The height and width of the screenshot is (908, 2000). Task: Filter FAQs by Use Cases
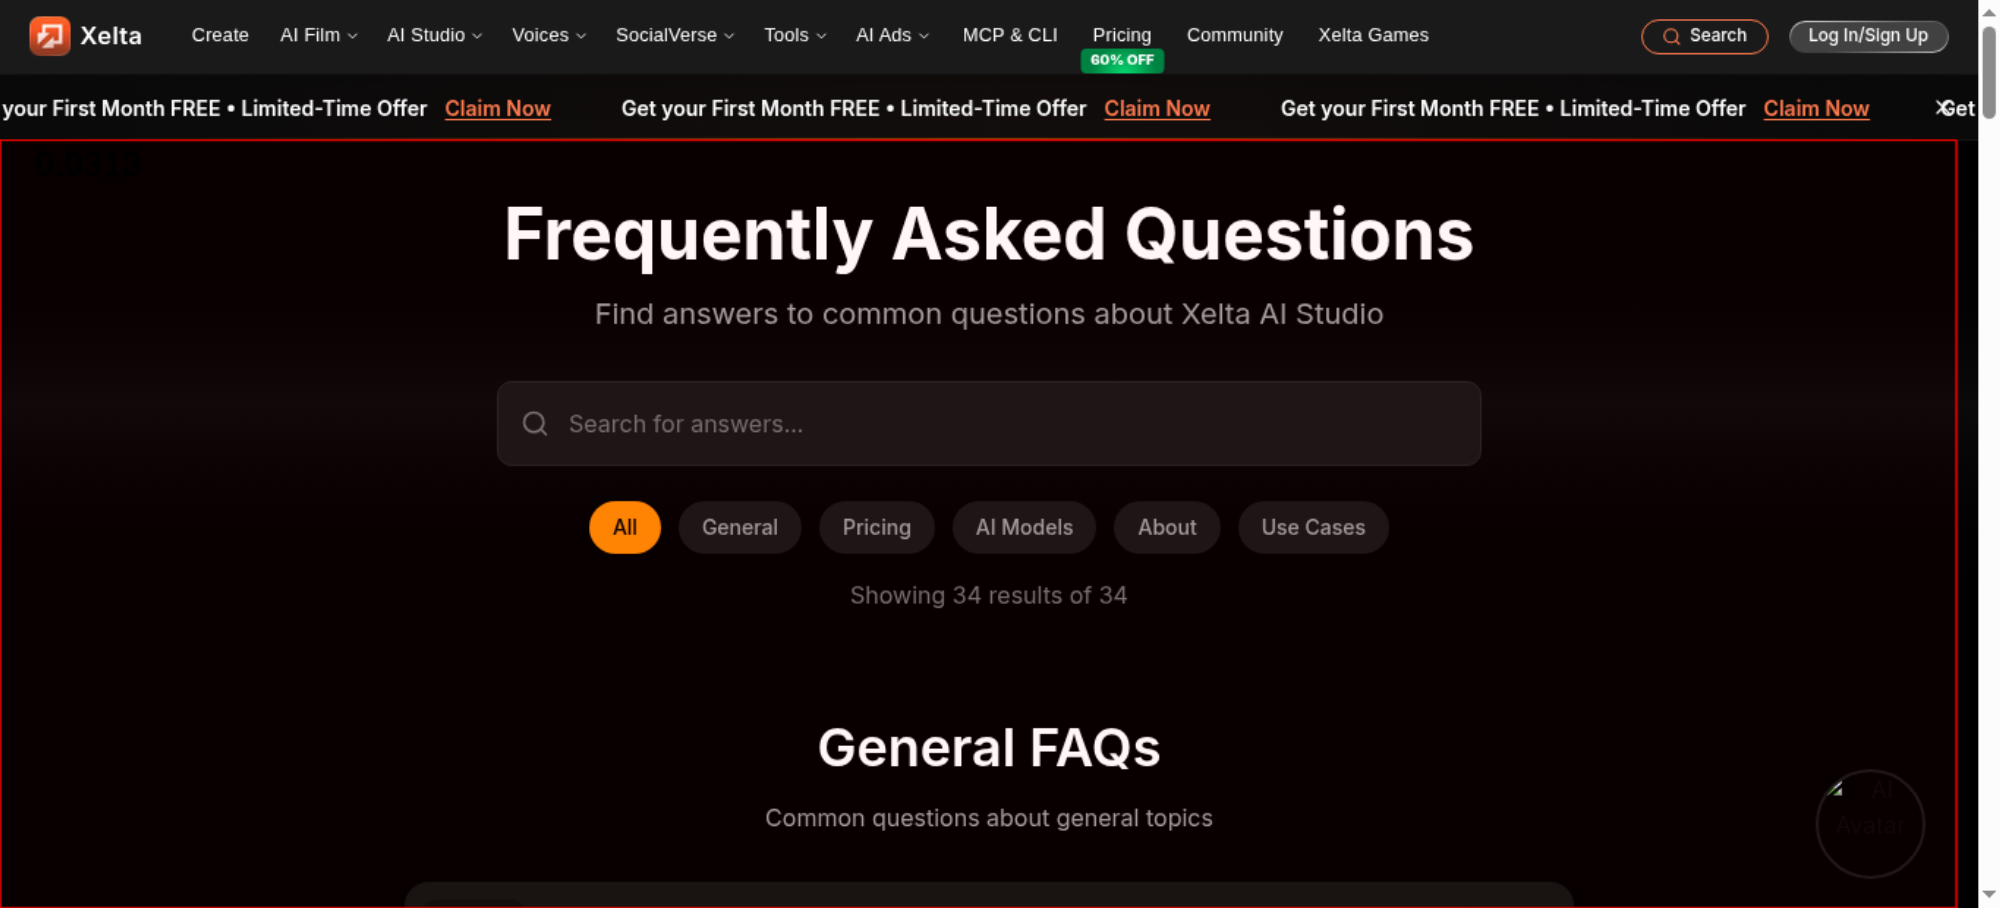point(1313,527)
